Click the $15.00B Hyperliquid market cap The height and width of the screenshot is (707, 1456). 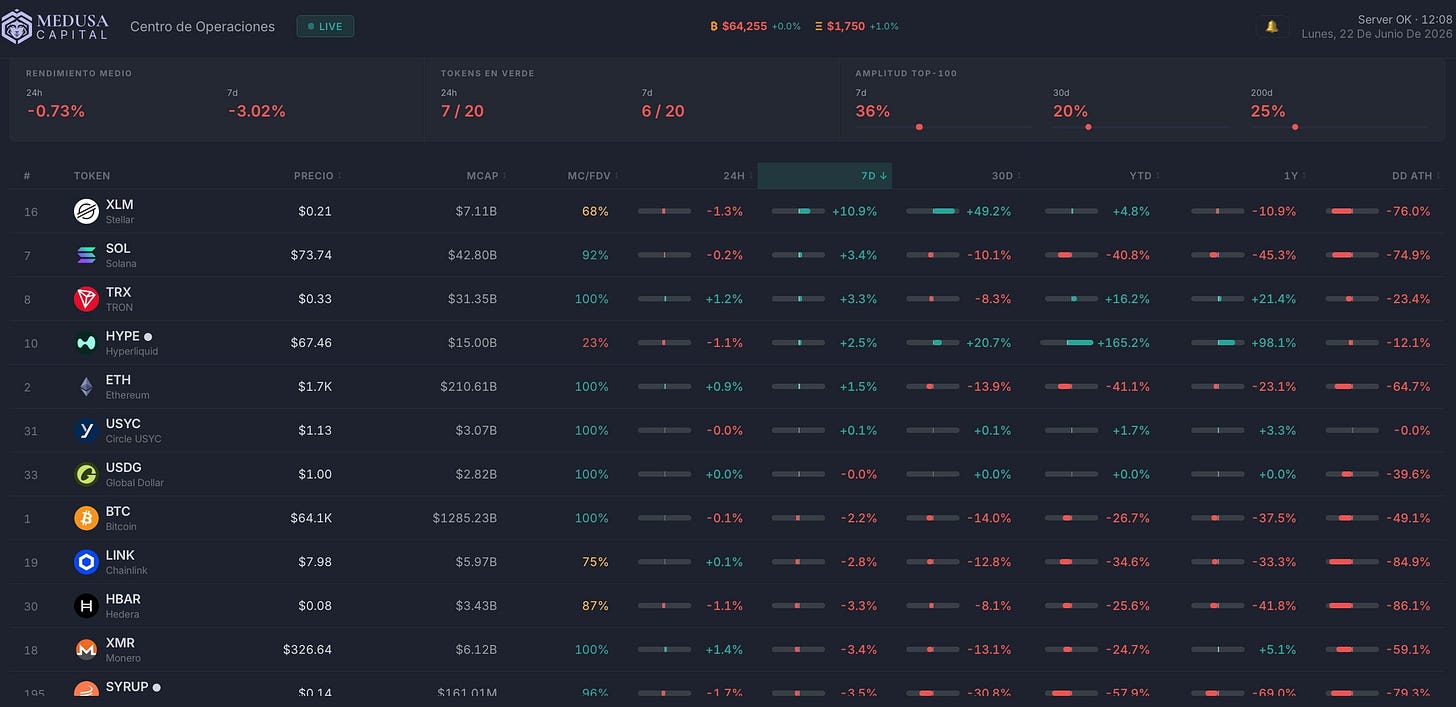coord(472,343)
